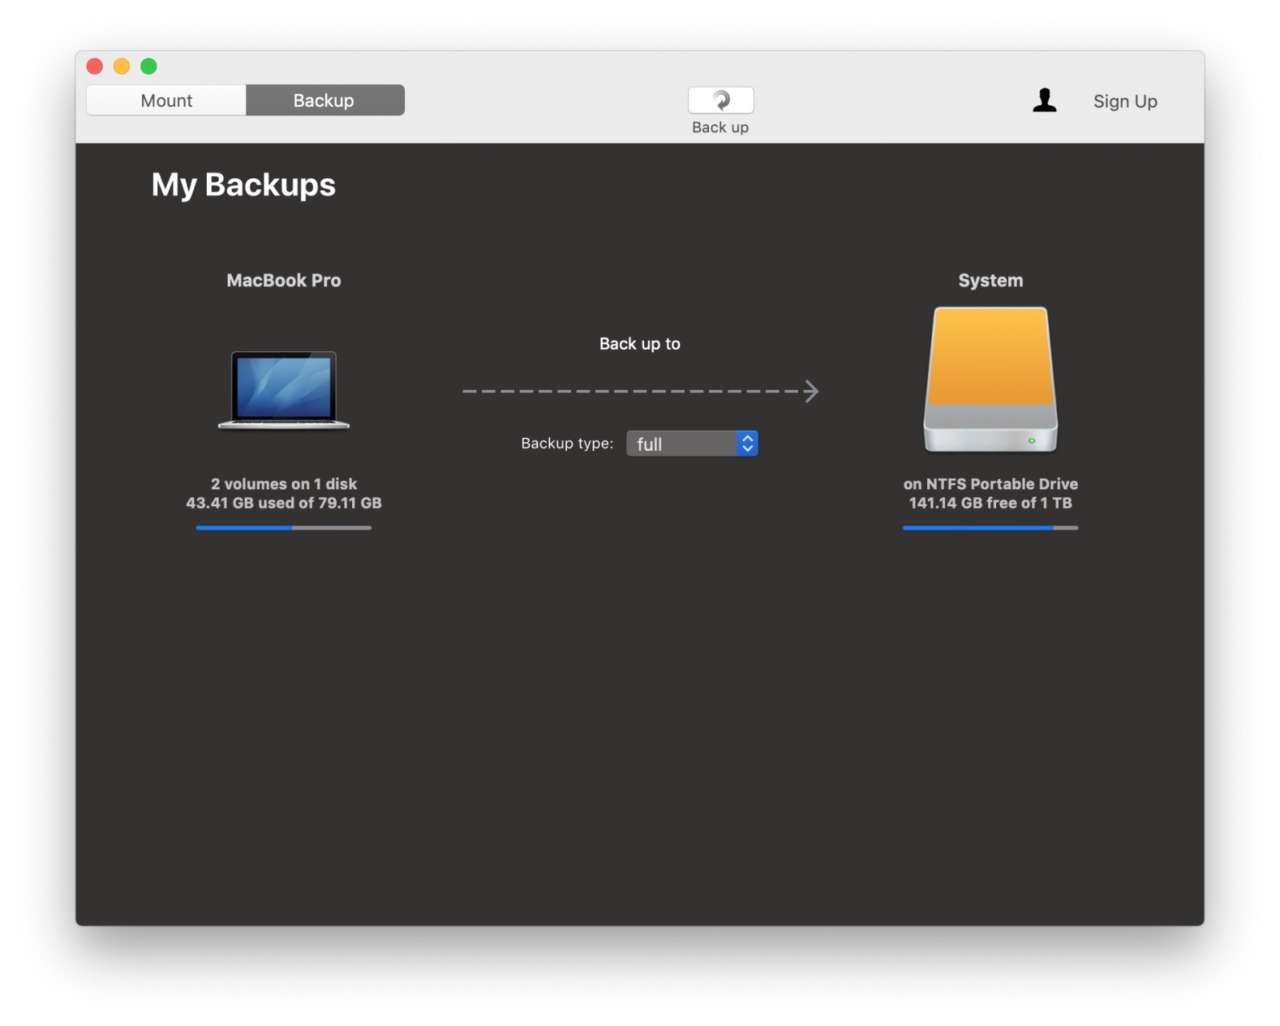The image size is (1280, 1026).
Task: Click the user account silhouette icon
Action: click(1044, 100)
